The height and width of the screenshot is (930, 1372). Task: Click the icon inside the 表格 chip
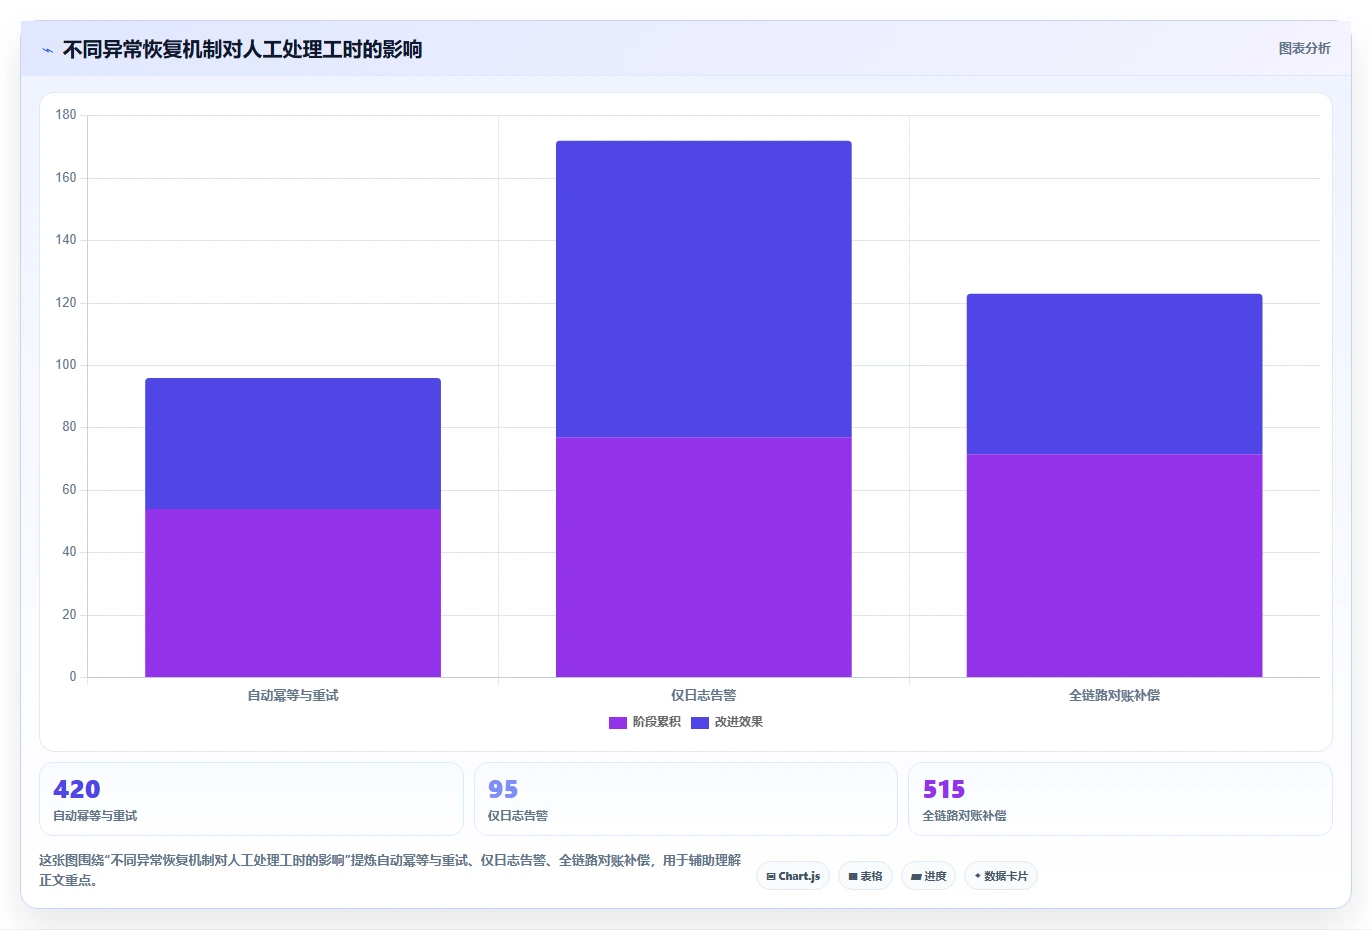[853, 876]
